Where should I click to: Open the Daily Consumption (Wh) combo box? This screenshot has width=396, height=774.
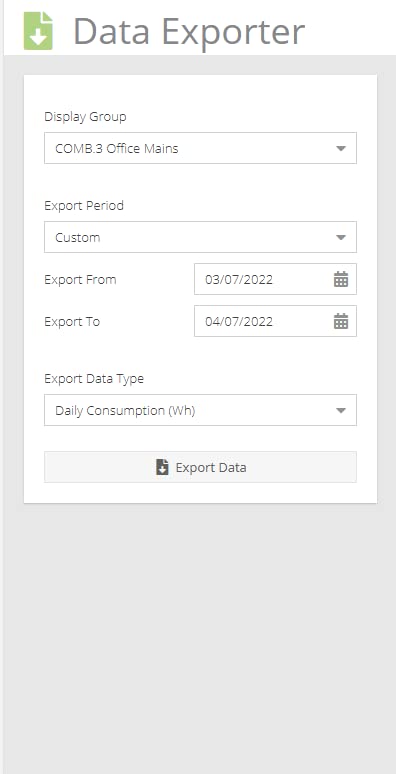[200, 410]
